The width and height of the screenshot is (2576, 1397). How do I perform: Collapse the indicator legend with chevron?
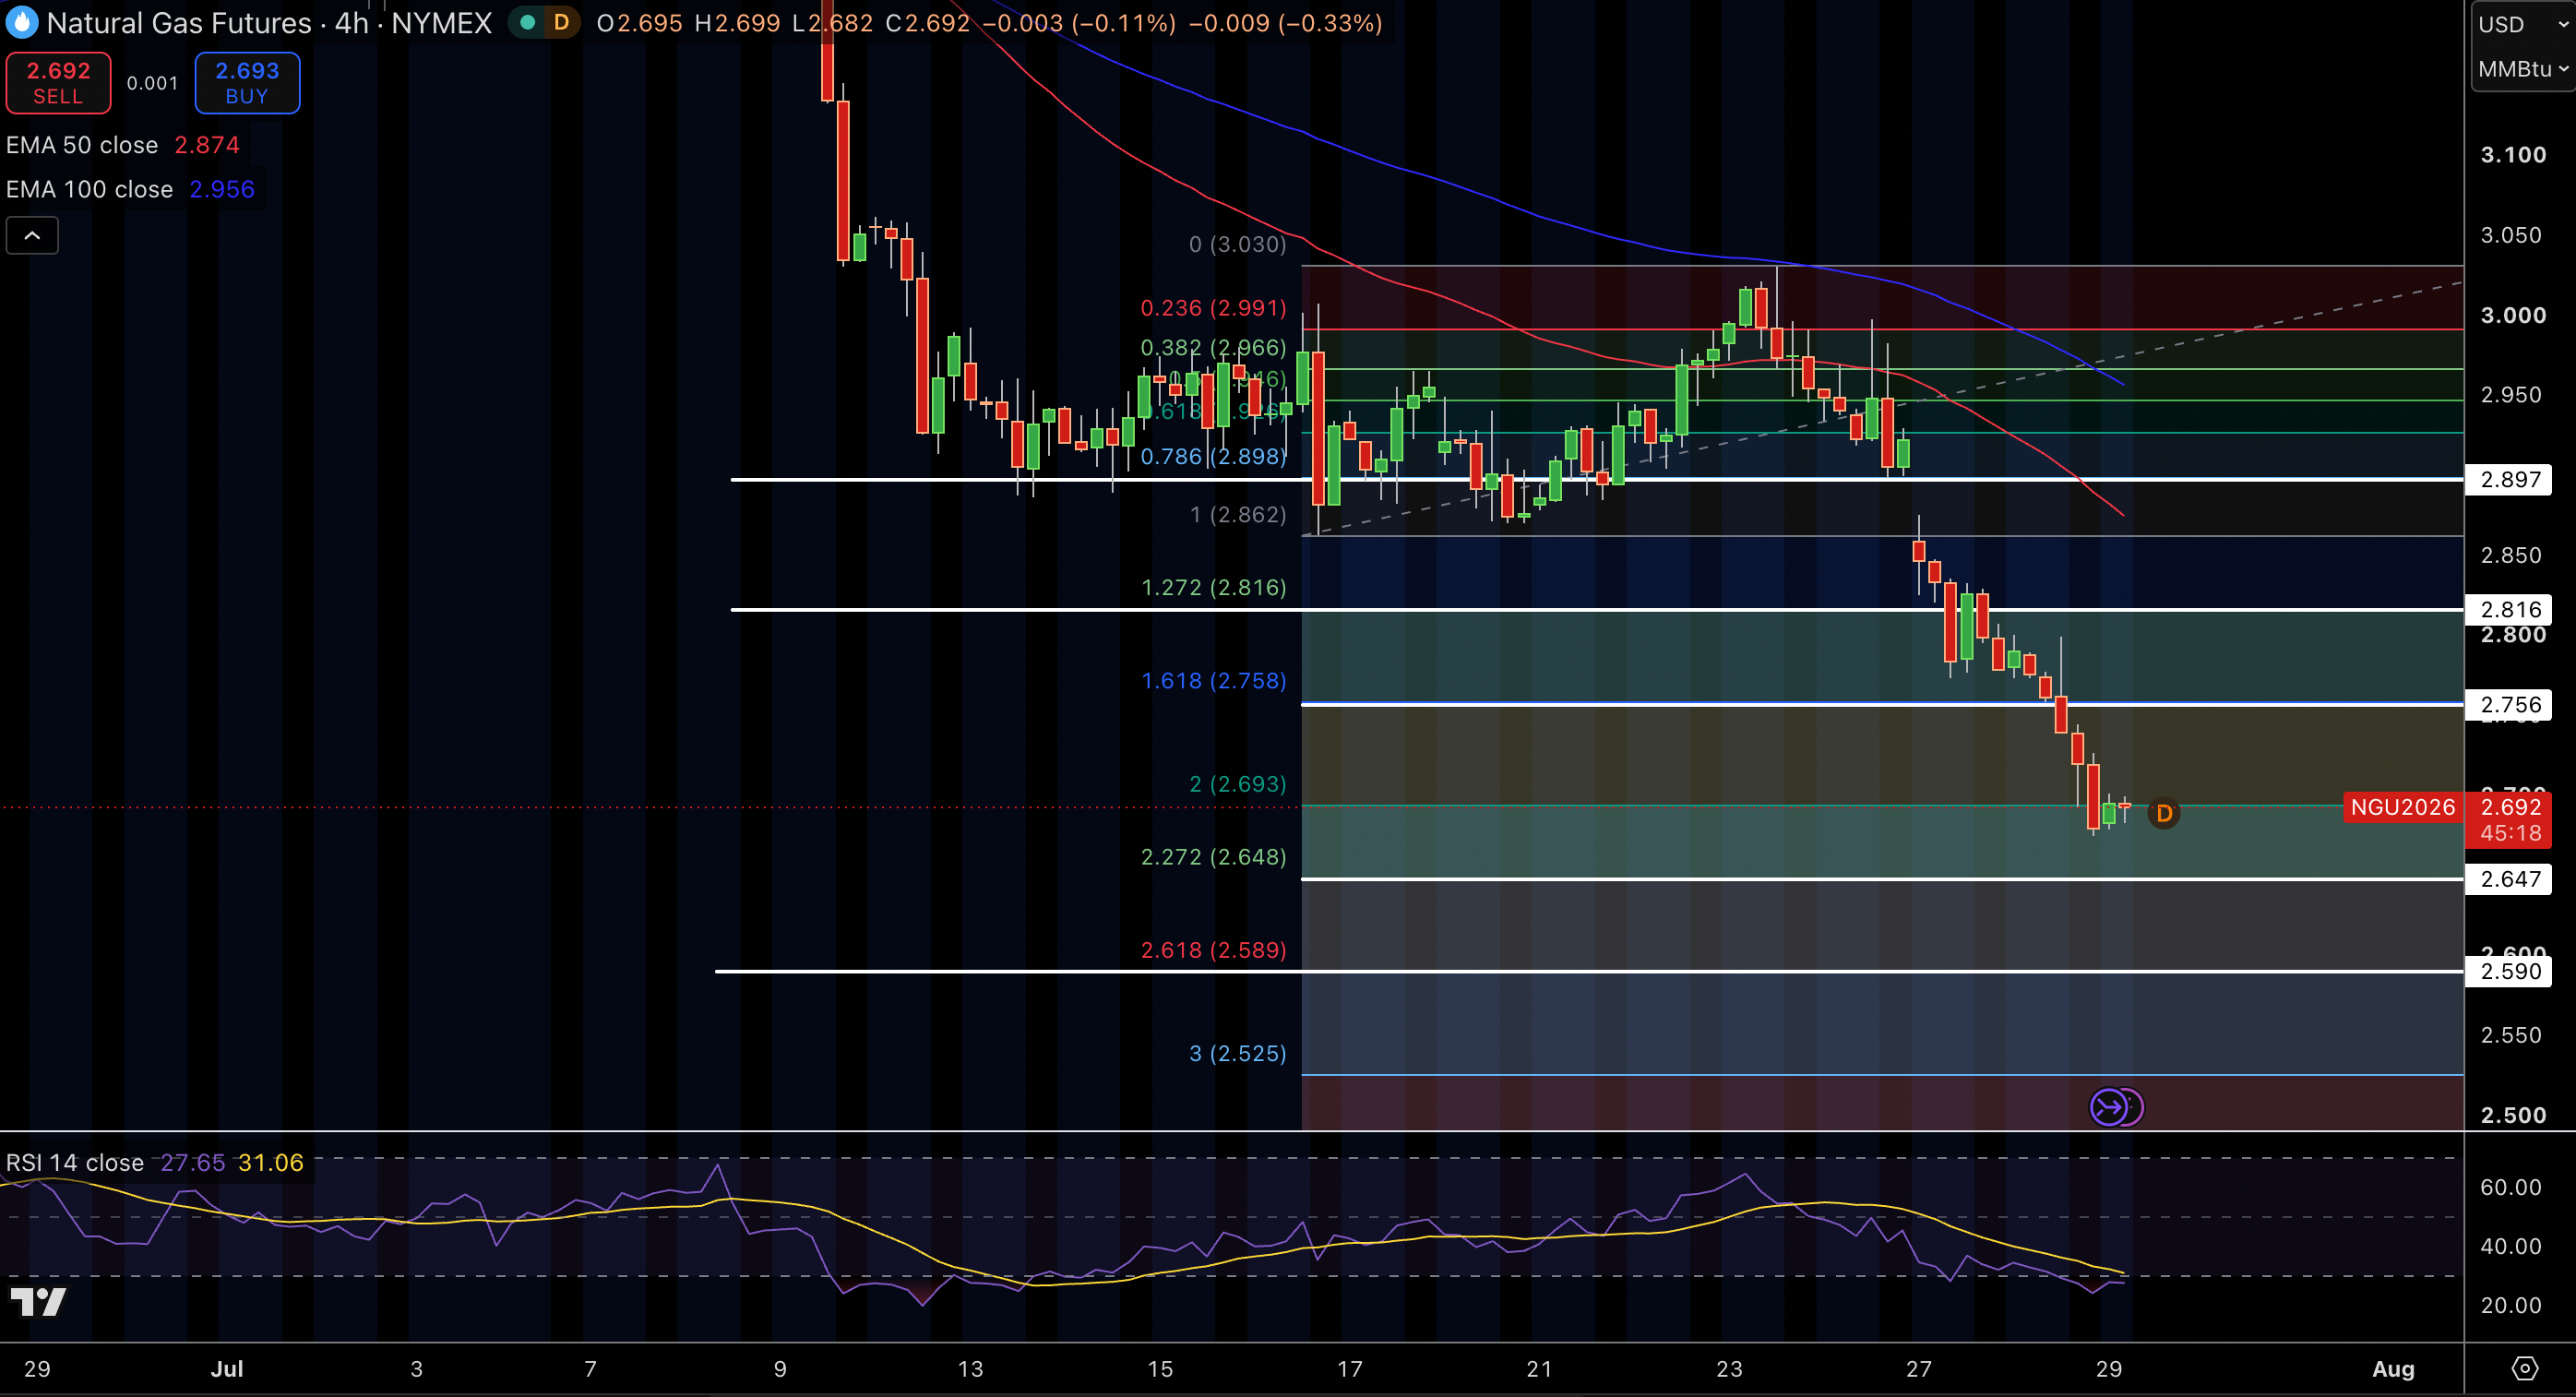point(32,236)
